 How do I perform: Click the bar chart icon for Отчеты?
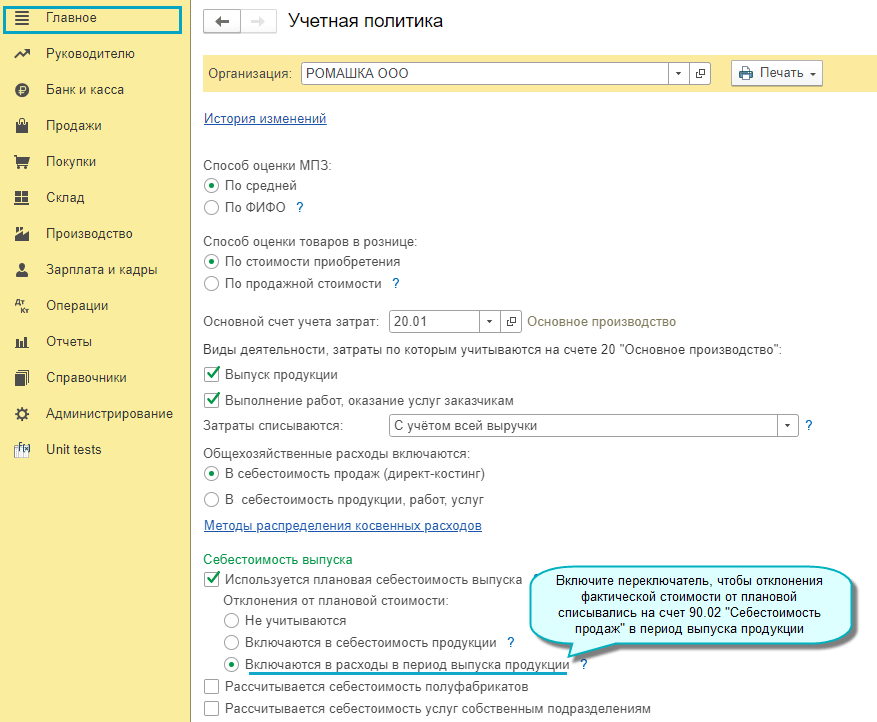tap(22, 342)
